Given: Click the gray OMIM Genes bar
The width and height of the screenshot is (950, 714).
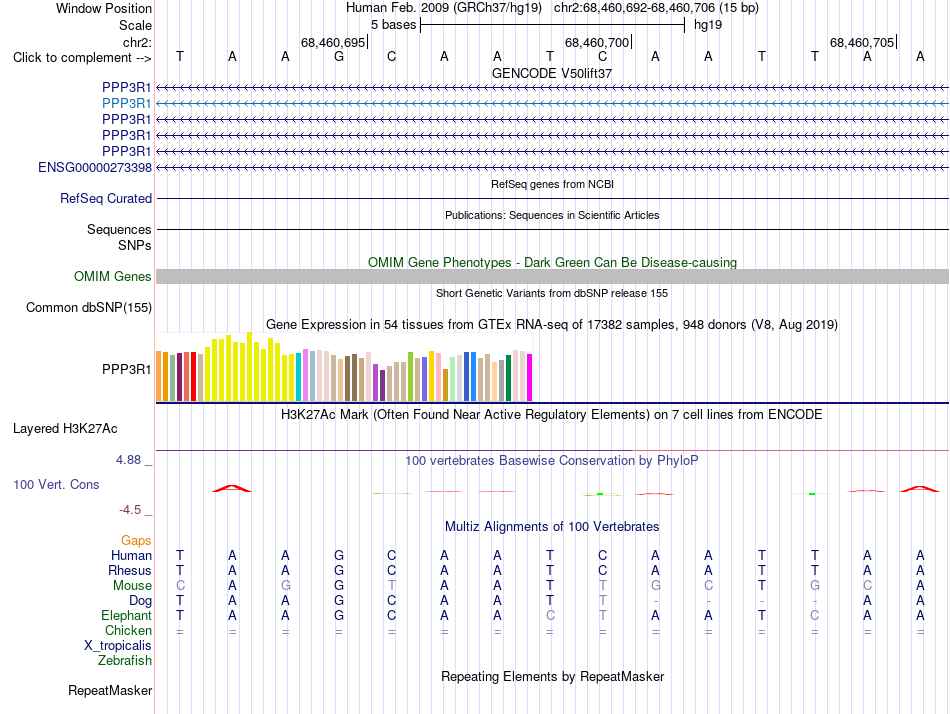Looking at the screenshot, I should [x=552, y=276].
